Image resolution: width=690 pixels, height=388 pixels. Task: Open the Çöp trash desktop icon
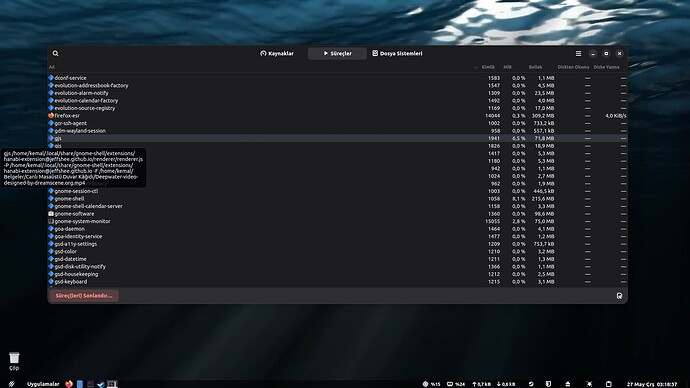click(14, 361)
